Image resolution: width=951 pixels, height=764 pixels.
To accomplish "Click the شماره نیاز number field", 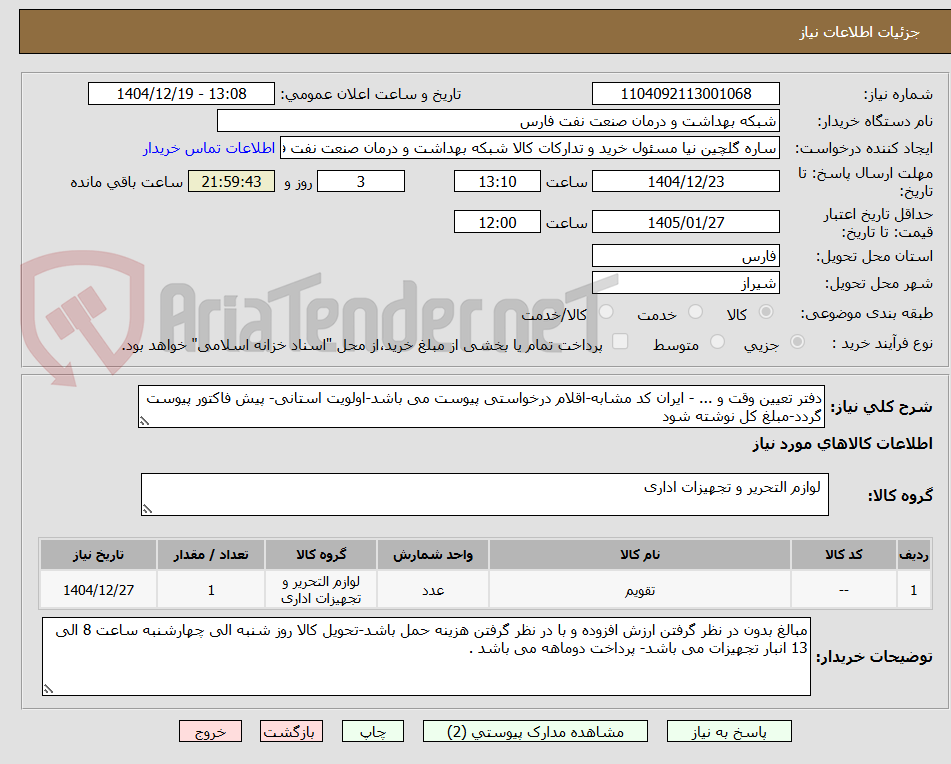I will tap(685, 94).
